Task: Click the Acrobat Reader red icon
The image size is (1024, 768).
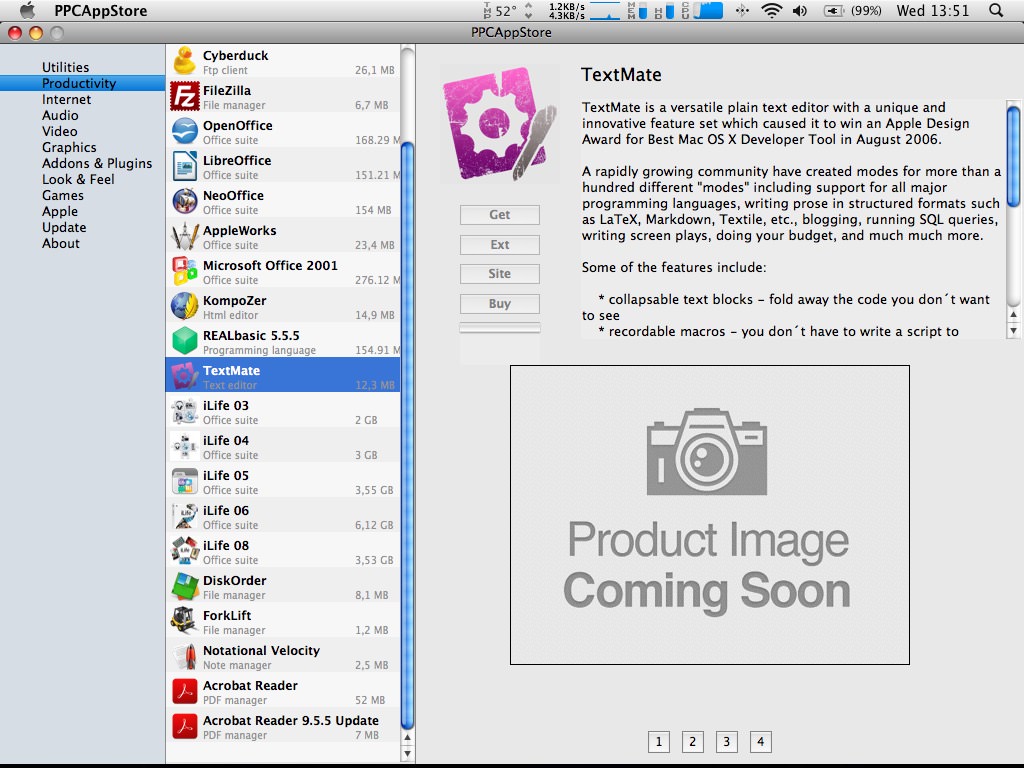Action: click(185, 691)
